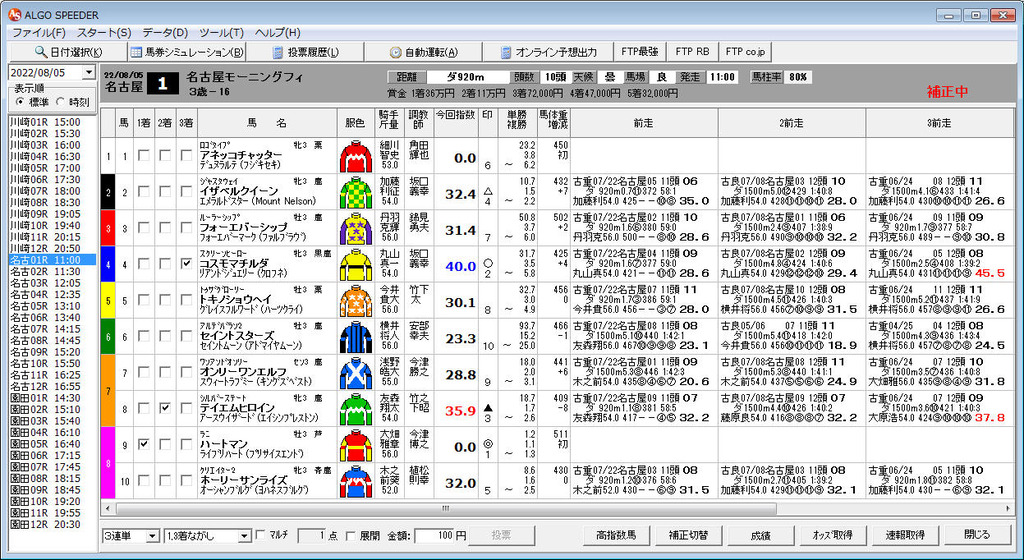The width and height of the screenshot is (1024, 560).
Task: Click the 馬名 column header
Action: coord(267,123)
